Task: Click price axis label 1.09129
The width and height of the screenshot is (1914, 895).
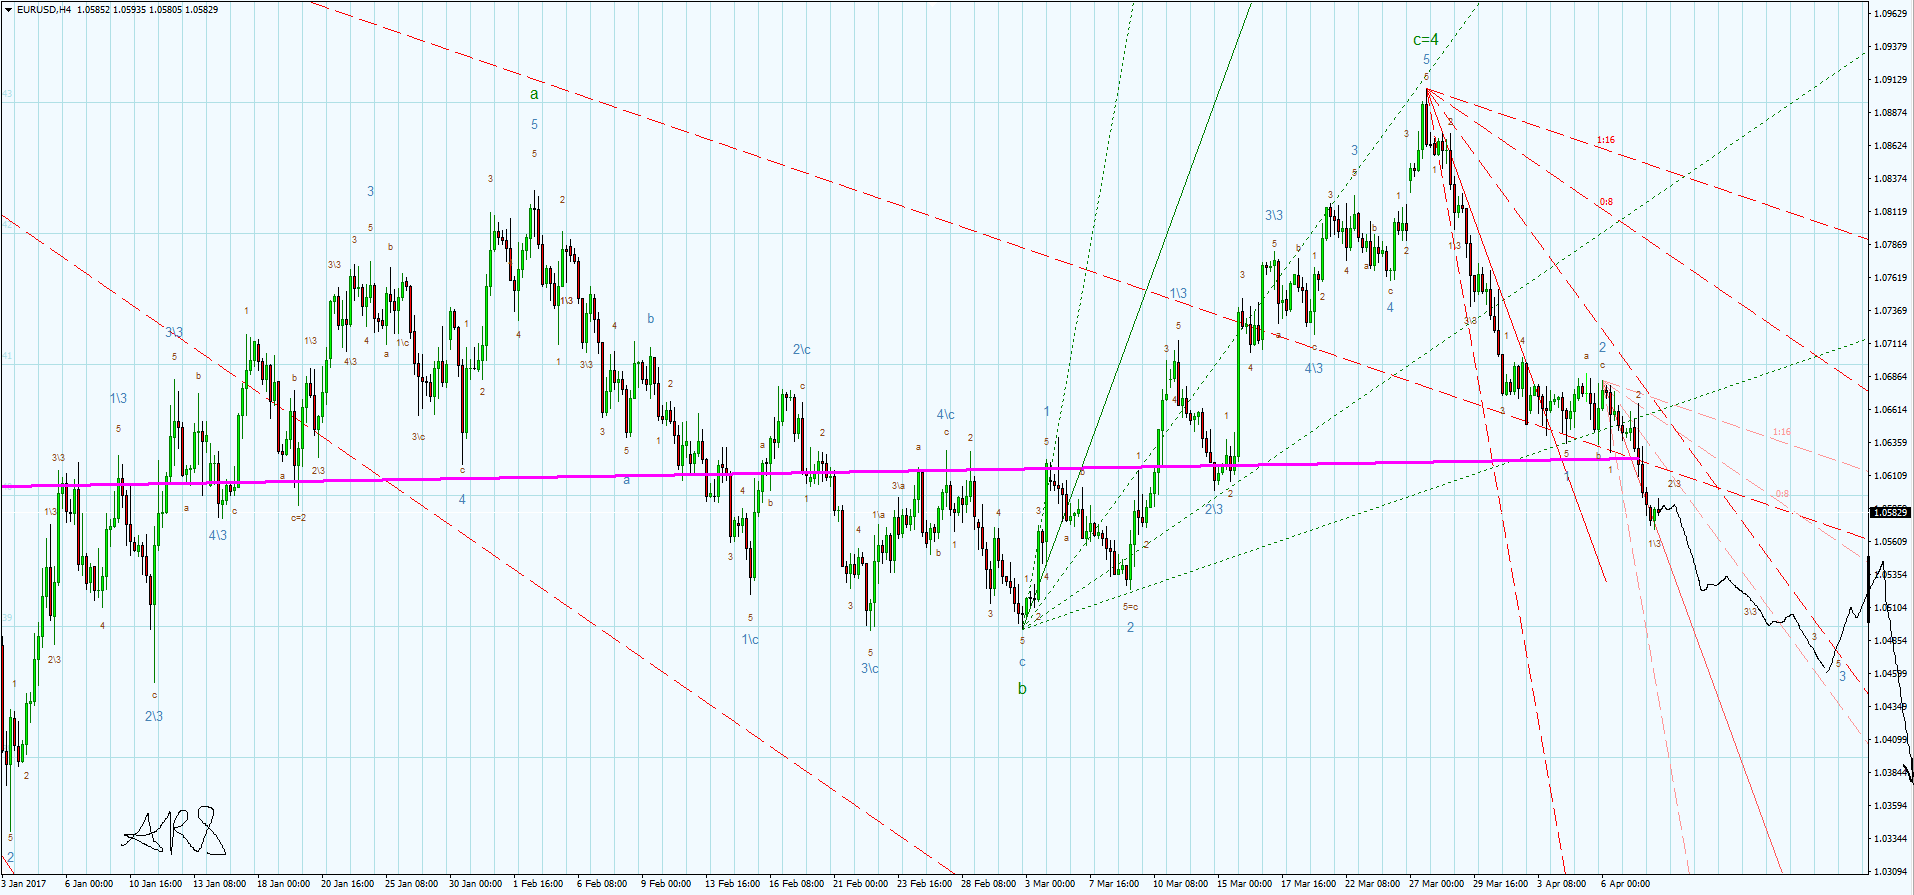Action: pos(1891,80)
